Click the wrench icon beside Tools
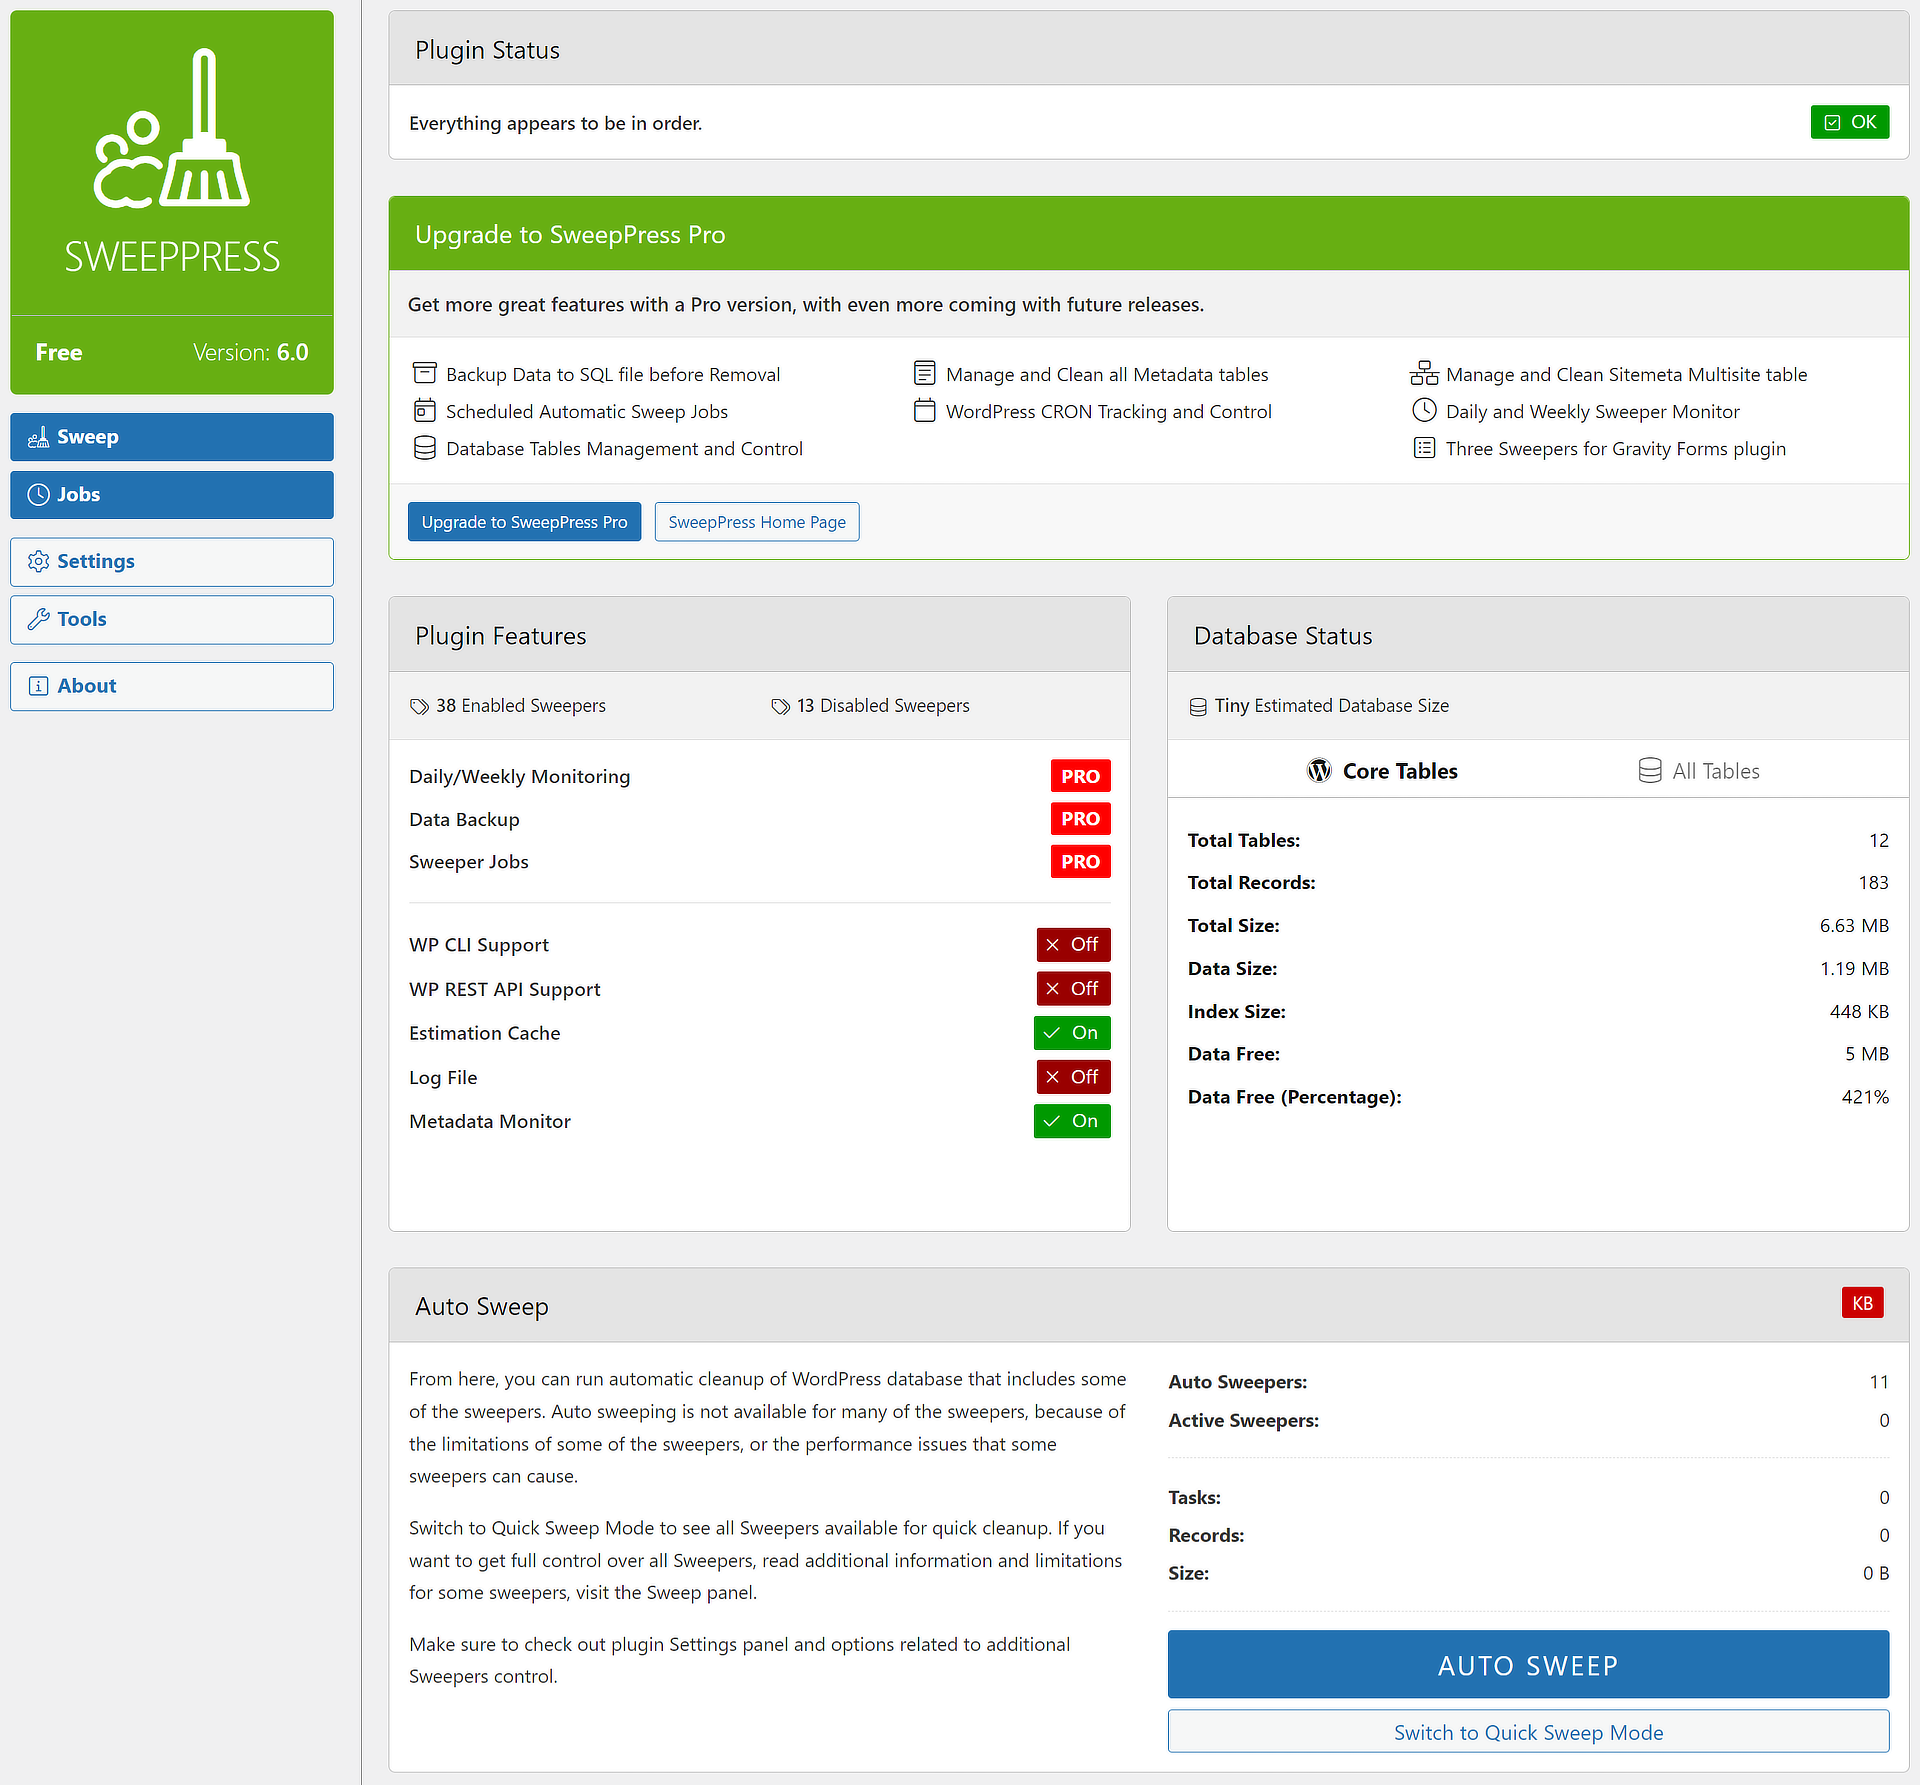Viewport: 1920px width, 1785px height. (x=38, y=619)
